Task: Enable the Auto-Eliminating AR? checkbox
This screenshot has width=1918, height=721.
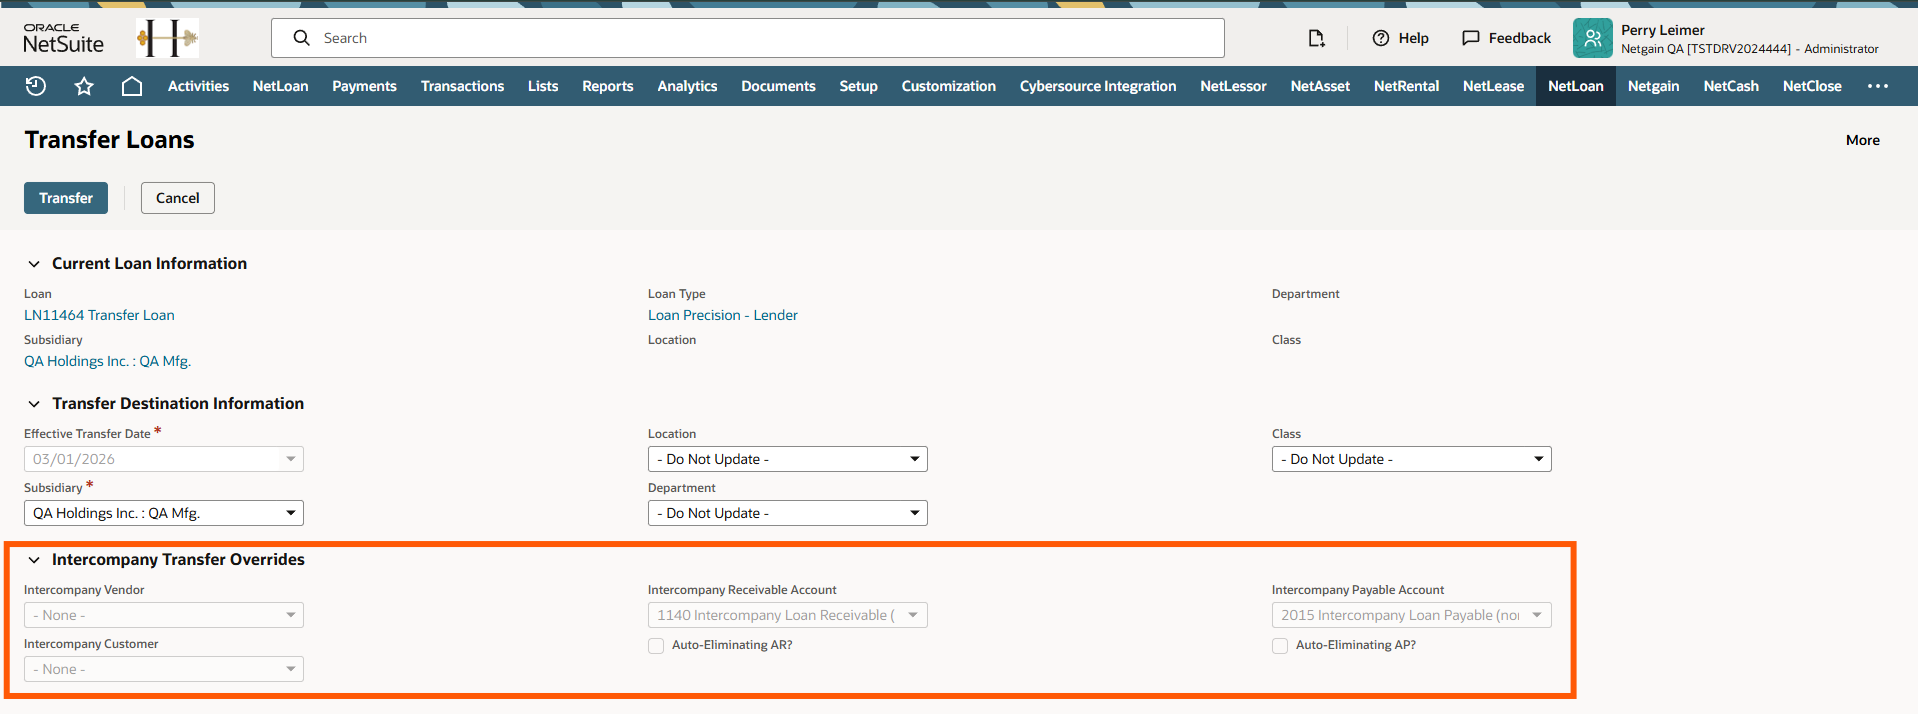Action: (656, 646)
